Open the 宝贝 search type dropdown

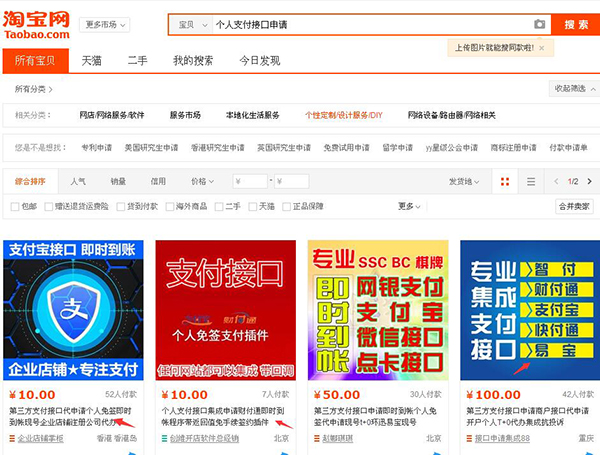click(191, 25)
